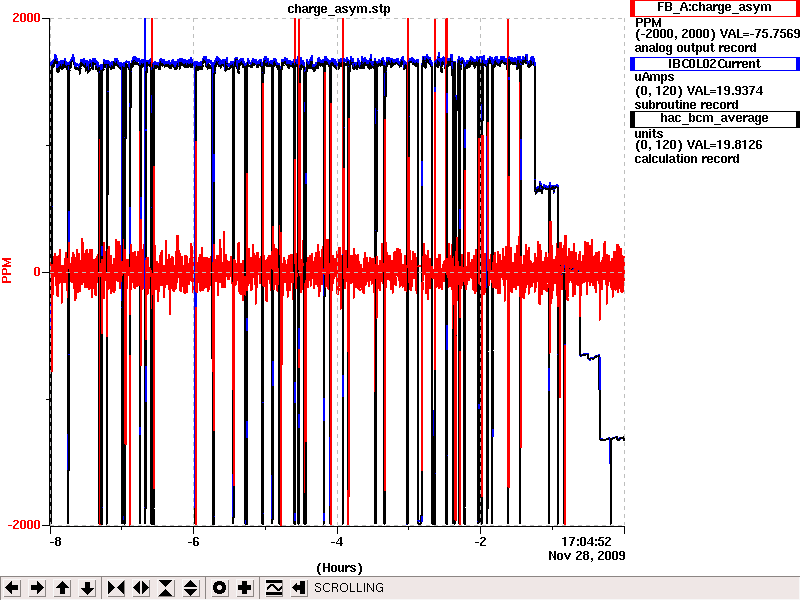Click the '17:04:52' timestamp label
The width and height of the screenshot is (800, 600).
(x=586, y=542)
